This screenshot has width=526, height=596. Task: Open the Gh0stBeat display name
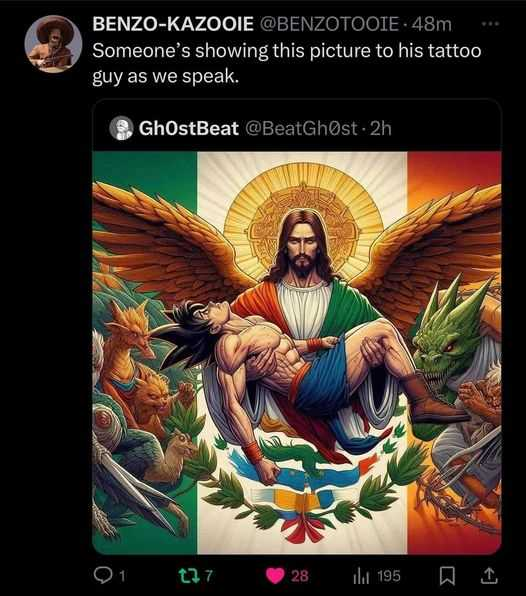(x=189, y=128)
